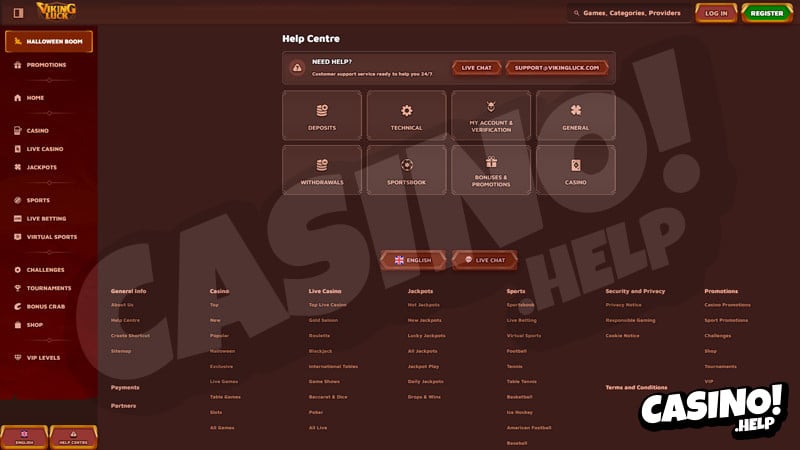Select the Sportsbook help tile

(406, 170)
